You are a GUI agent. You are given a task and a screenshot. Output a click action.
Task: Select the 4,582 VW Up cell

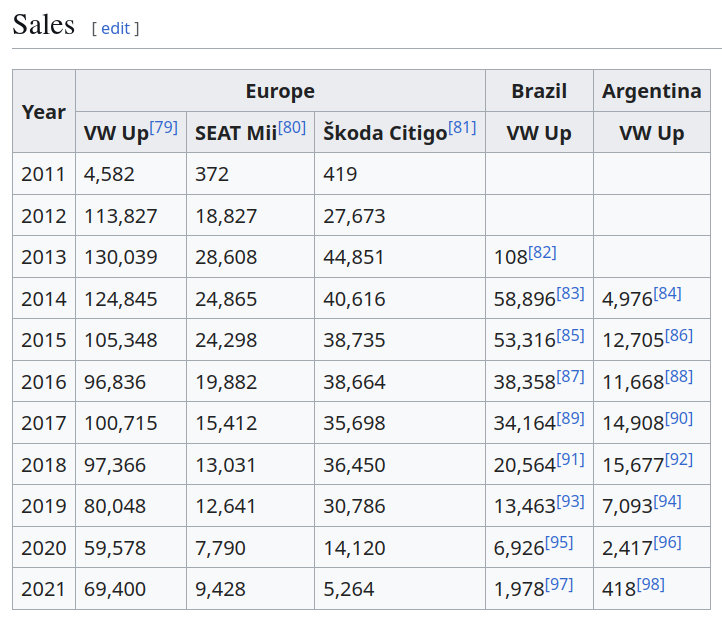click(x=131, y=174)
